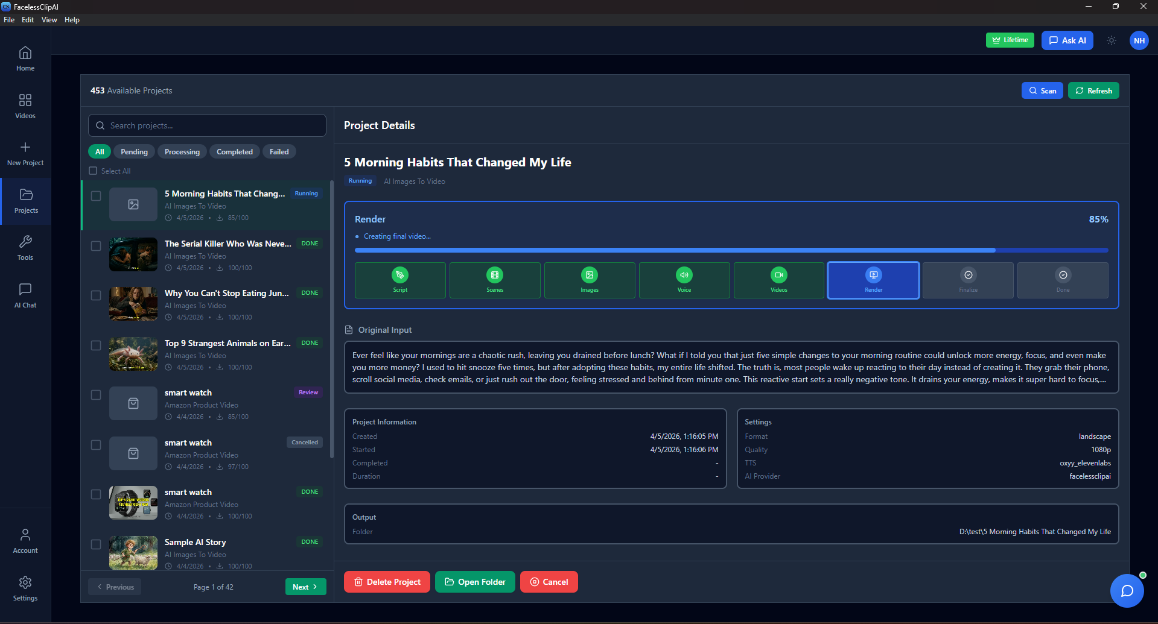Filter projects by Processing
This screenshot has width=1158, height=624.
coord(182,151)
